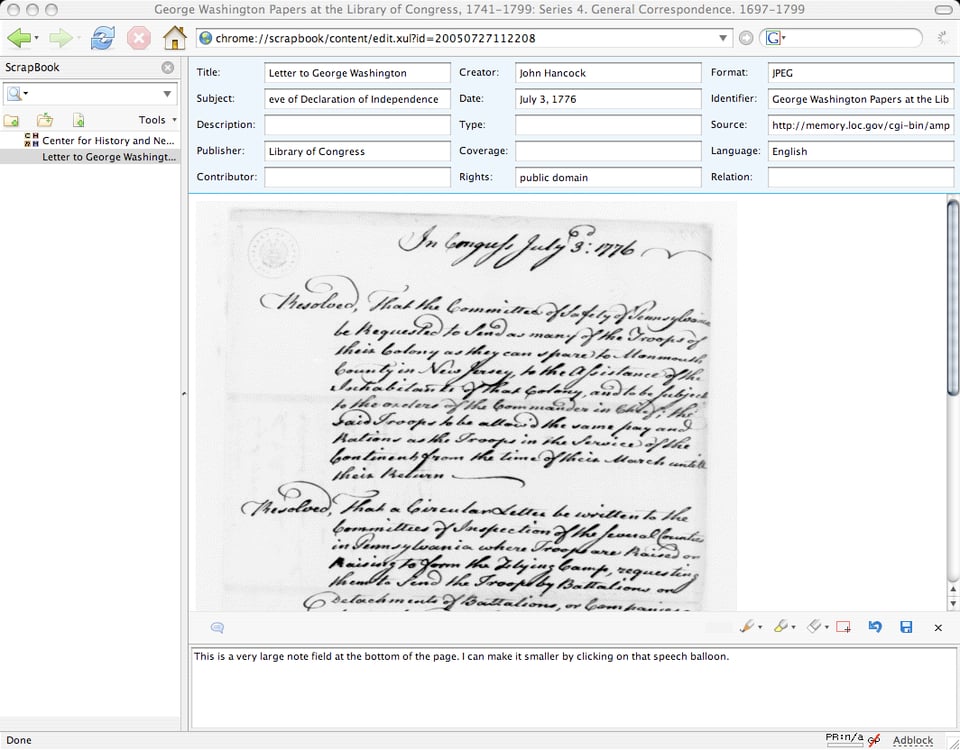Click the Subject field
The image size is (960, 750).
[357, 99]
